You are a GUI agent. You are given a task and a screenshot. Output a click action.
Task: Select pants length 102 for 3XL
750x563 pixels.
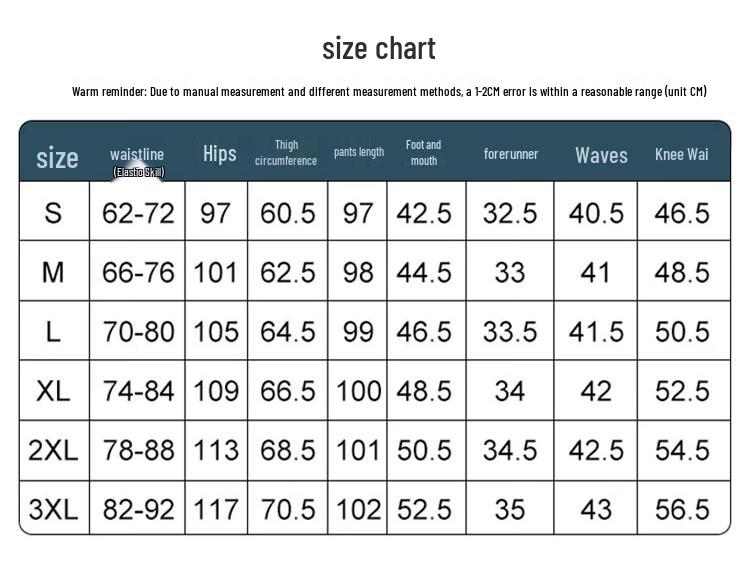point(359,509)
